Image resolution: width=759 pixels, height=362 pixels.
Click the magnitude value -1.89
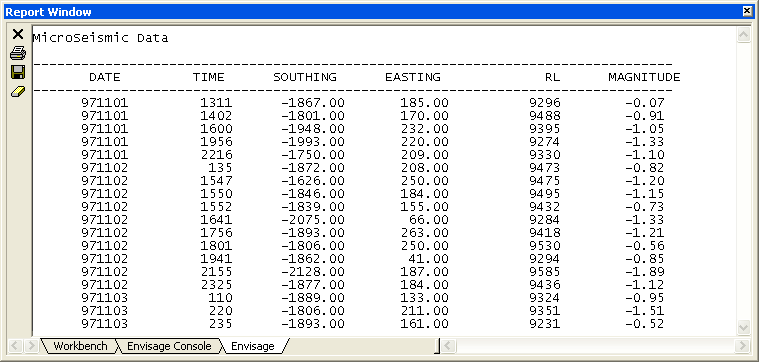pyautogui.click(x=644, y=272)
